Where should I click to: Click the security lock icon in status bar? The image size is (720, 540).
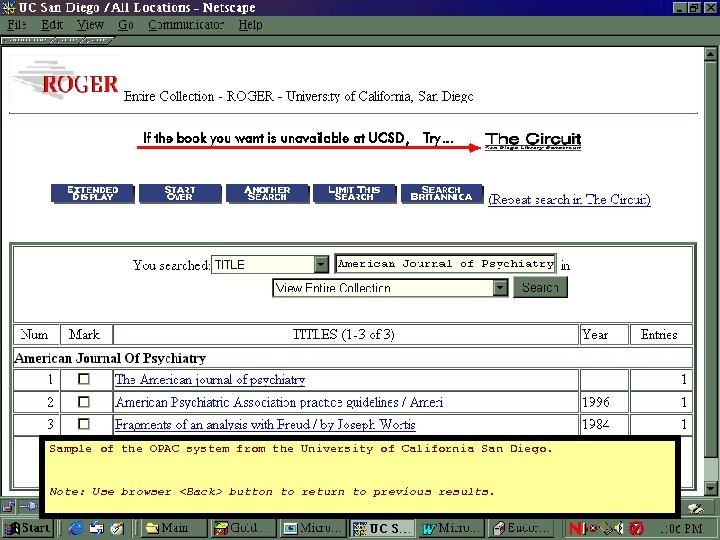point(8,506)
